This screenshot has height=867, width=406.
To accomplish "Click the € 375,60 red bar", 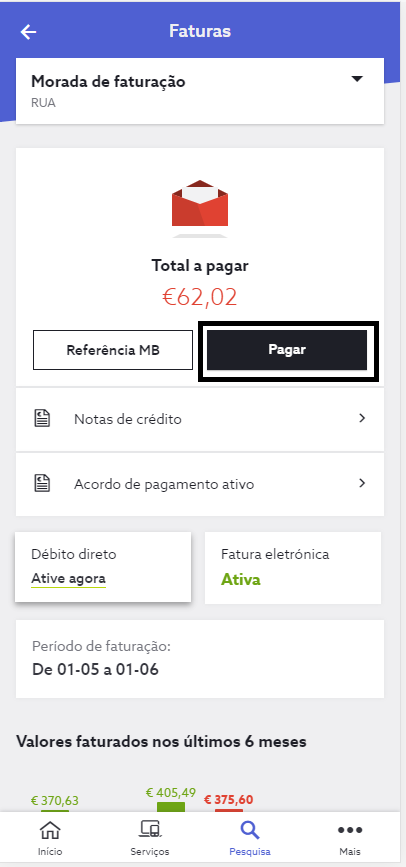I will [229, 811].
